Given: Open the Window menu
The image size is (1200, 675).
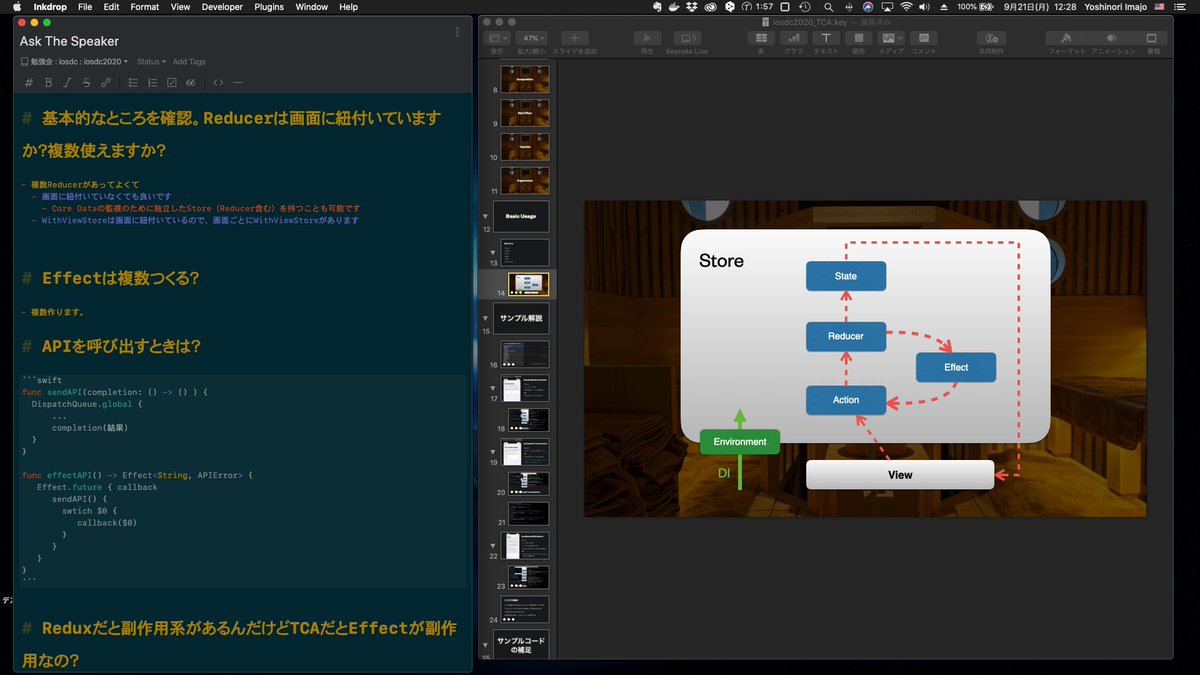Looking at the screenshot, I should pyautogui.click(x=312, y=6).
